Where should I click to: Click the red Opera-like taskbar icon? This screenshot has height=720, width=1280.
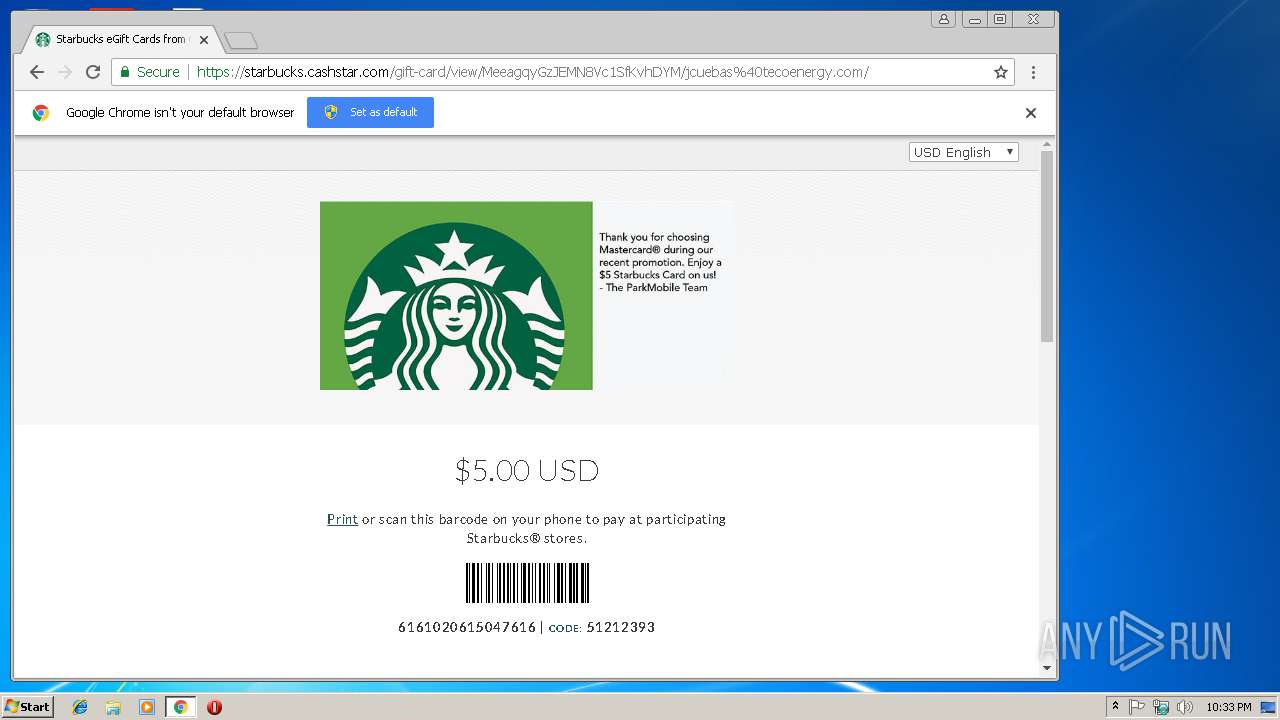pyautogui.click(x=214, y=707)
